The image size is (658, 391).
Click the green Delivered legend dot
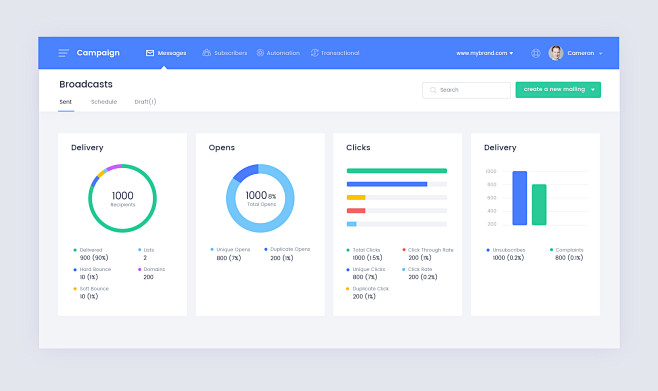pos(75,250)
